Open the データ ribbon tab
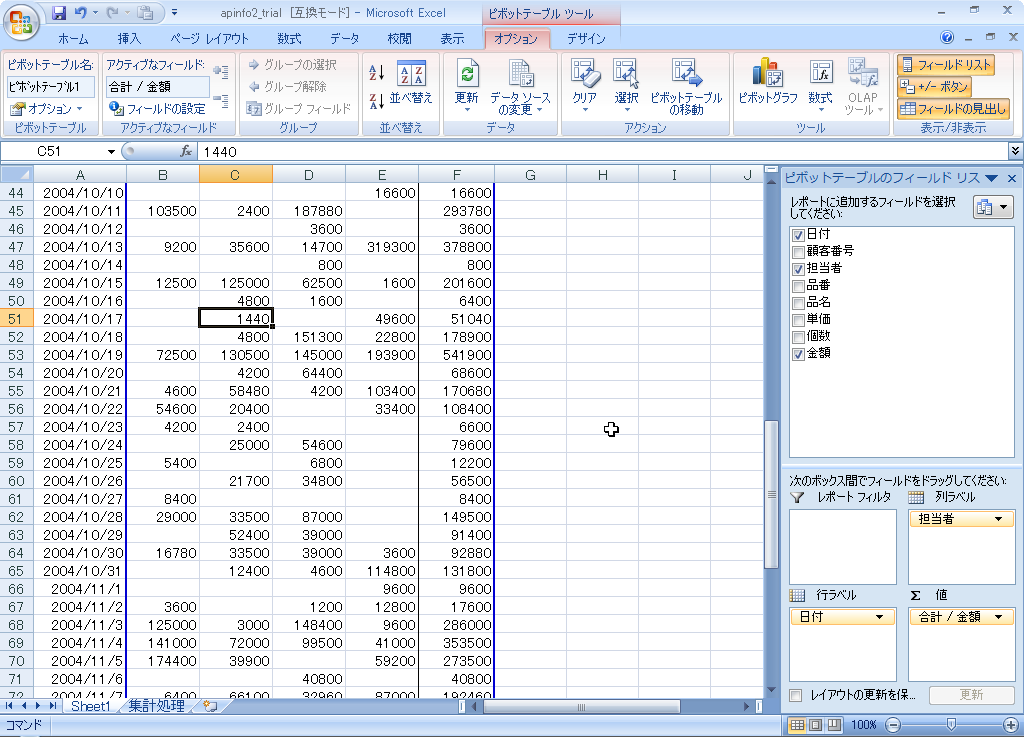 pyautogui.click(x=345, y=39)
